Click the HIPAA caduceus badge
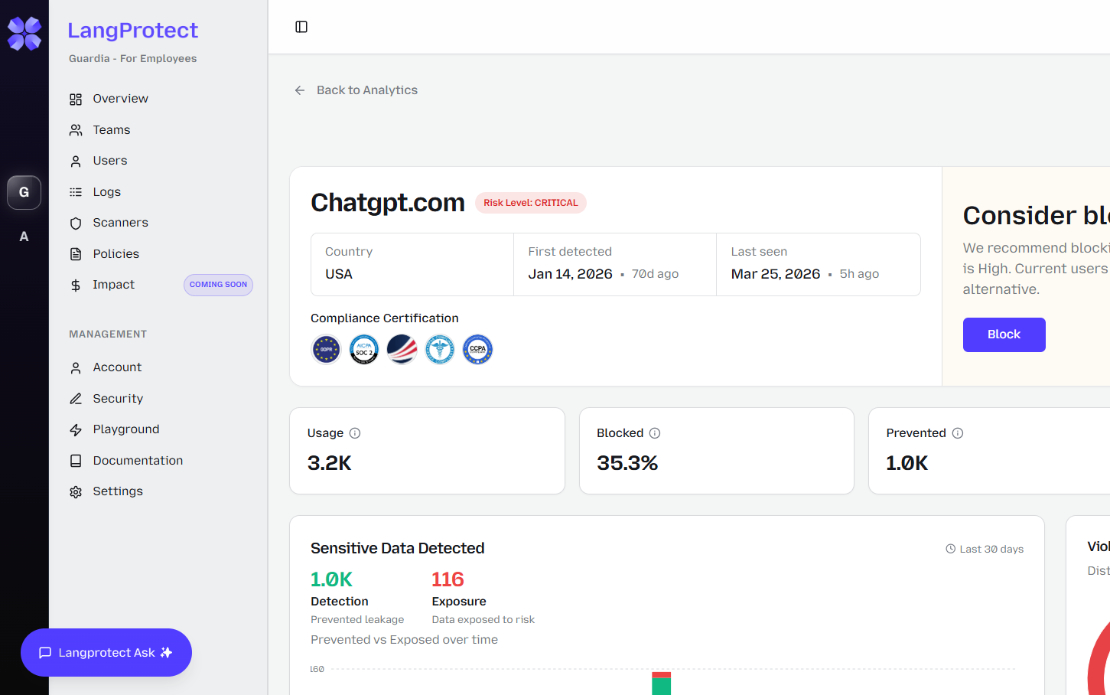This screenshot has height=695, width=1110. point(440,349)
